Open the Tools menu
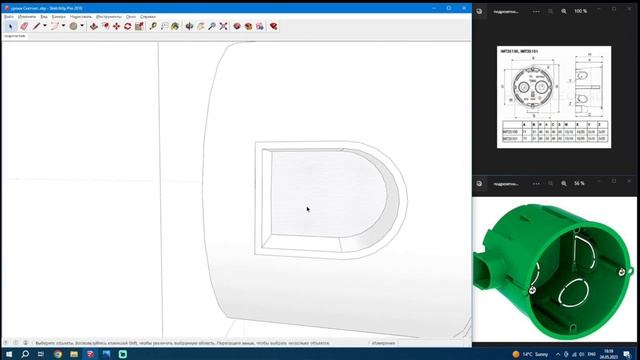The width and height of the screenshot is (640, 360). click(109, 17)
